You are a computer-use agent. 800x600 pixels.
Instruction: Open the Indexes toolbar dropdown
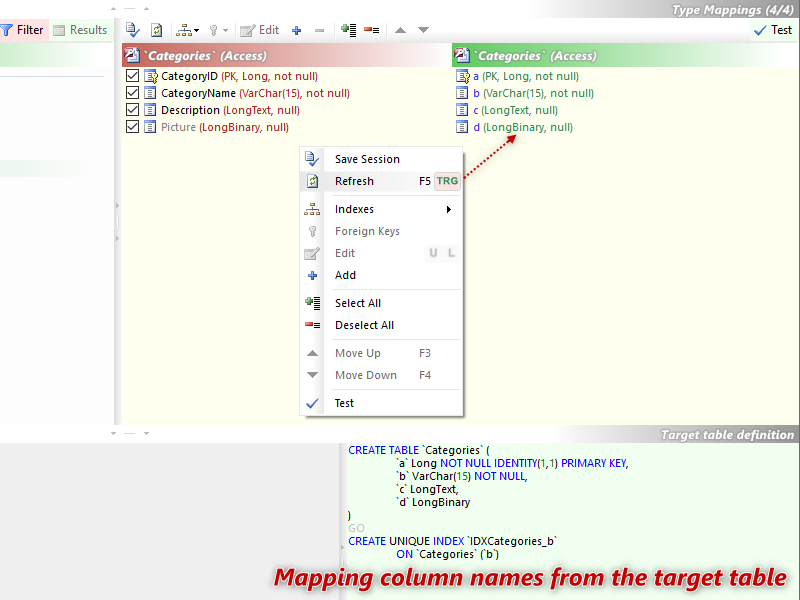[187, 31]
